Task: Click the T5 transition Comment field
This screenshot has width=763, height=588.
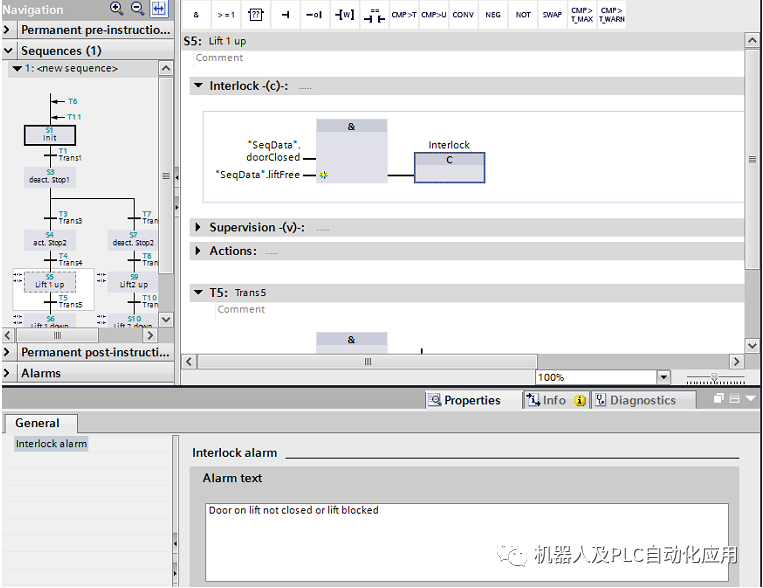Action: [x=241, y=310]
